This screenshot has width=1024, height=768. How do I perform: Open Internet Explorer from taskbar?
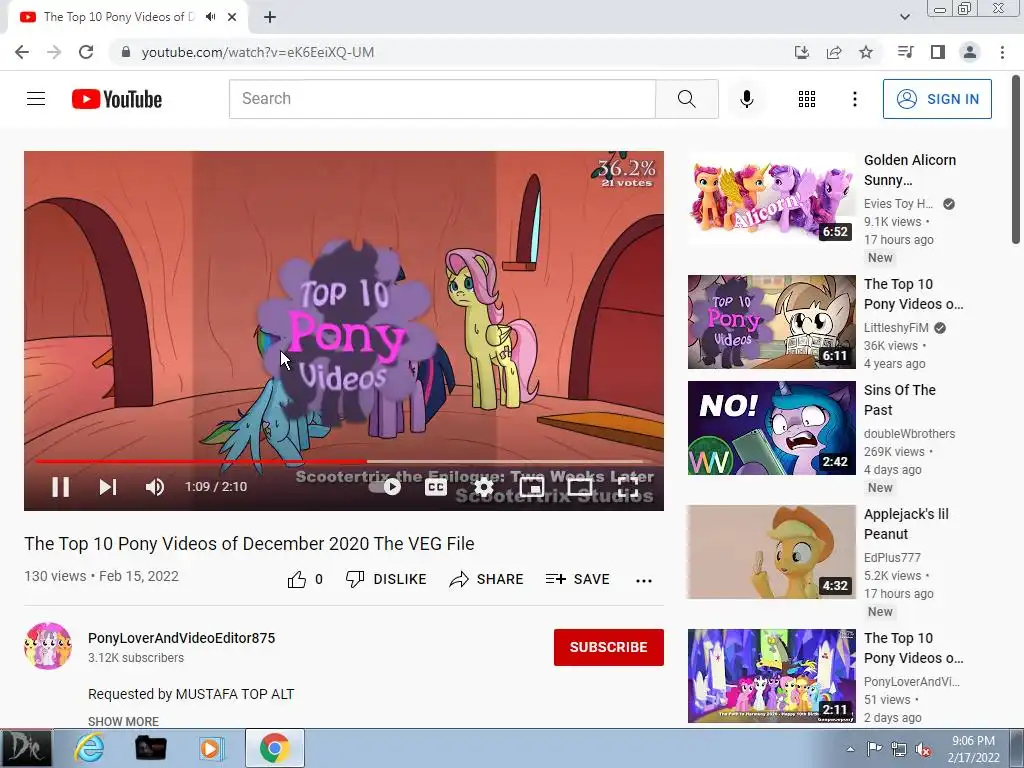89,748
